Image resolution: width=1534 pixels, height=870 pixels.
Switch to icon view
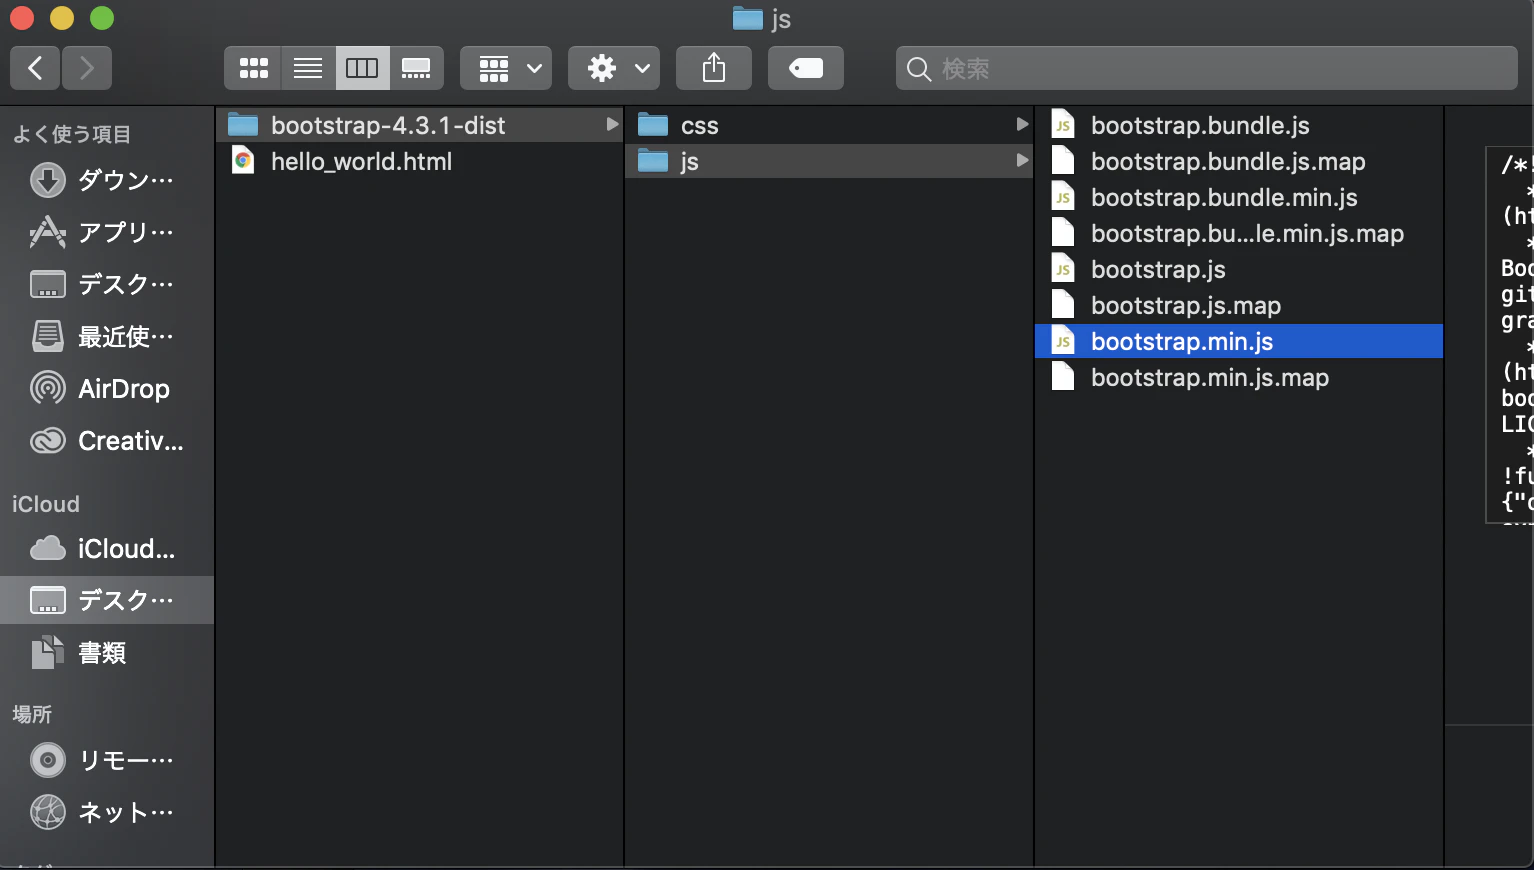point(253,68)
